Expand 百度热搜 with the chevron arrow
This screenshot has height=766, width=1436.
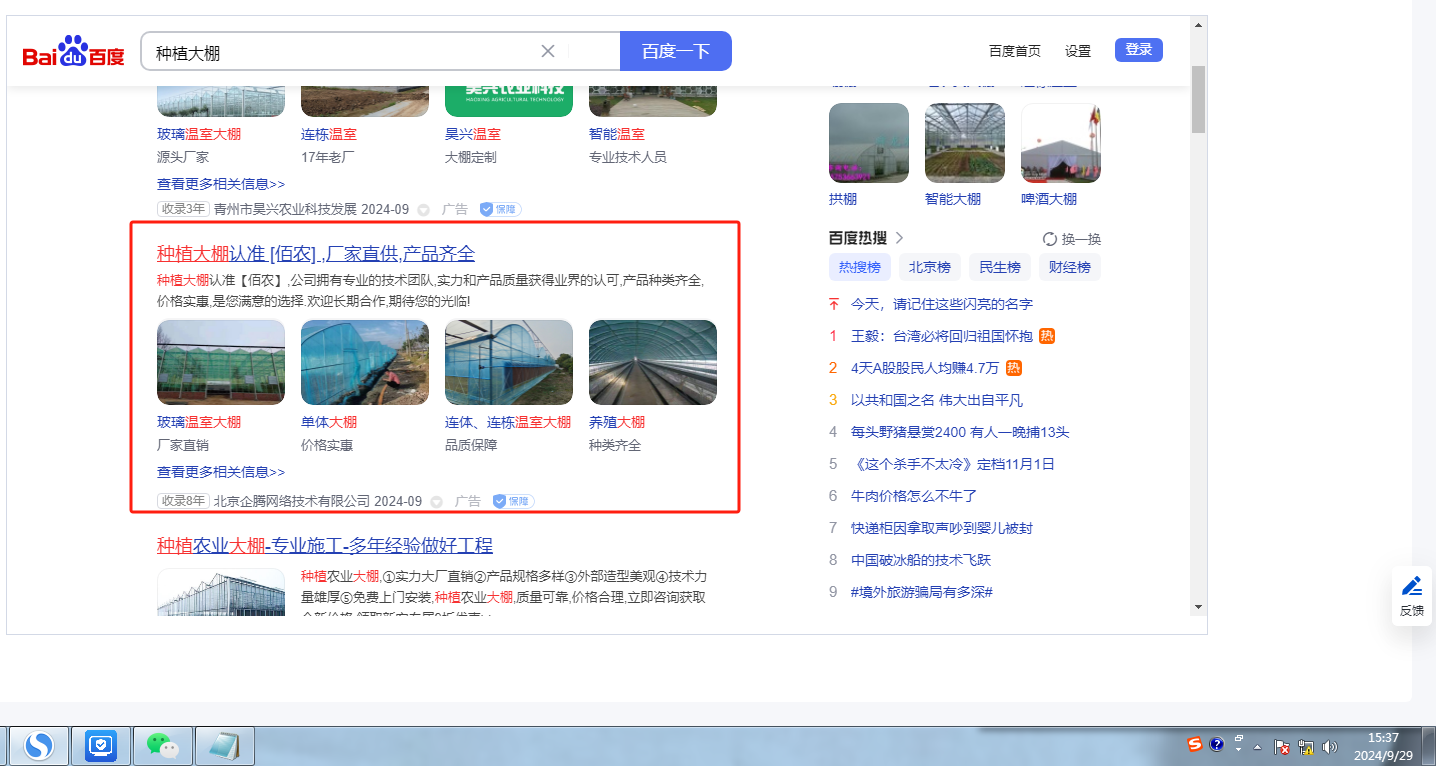click(899, 238)
